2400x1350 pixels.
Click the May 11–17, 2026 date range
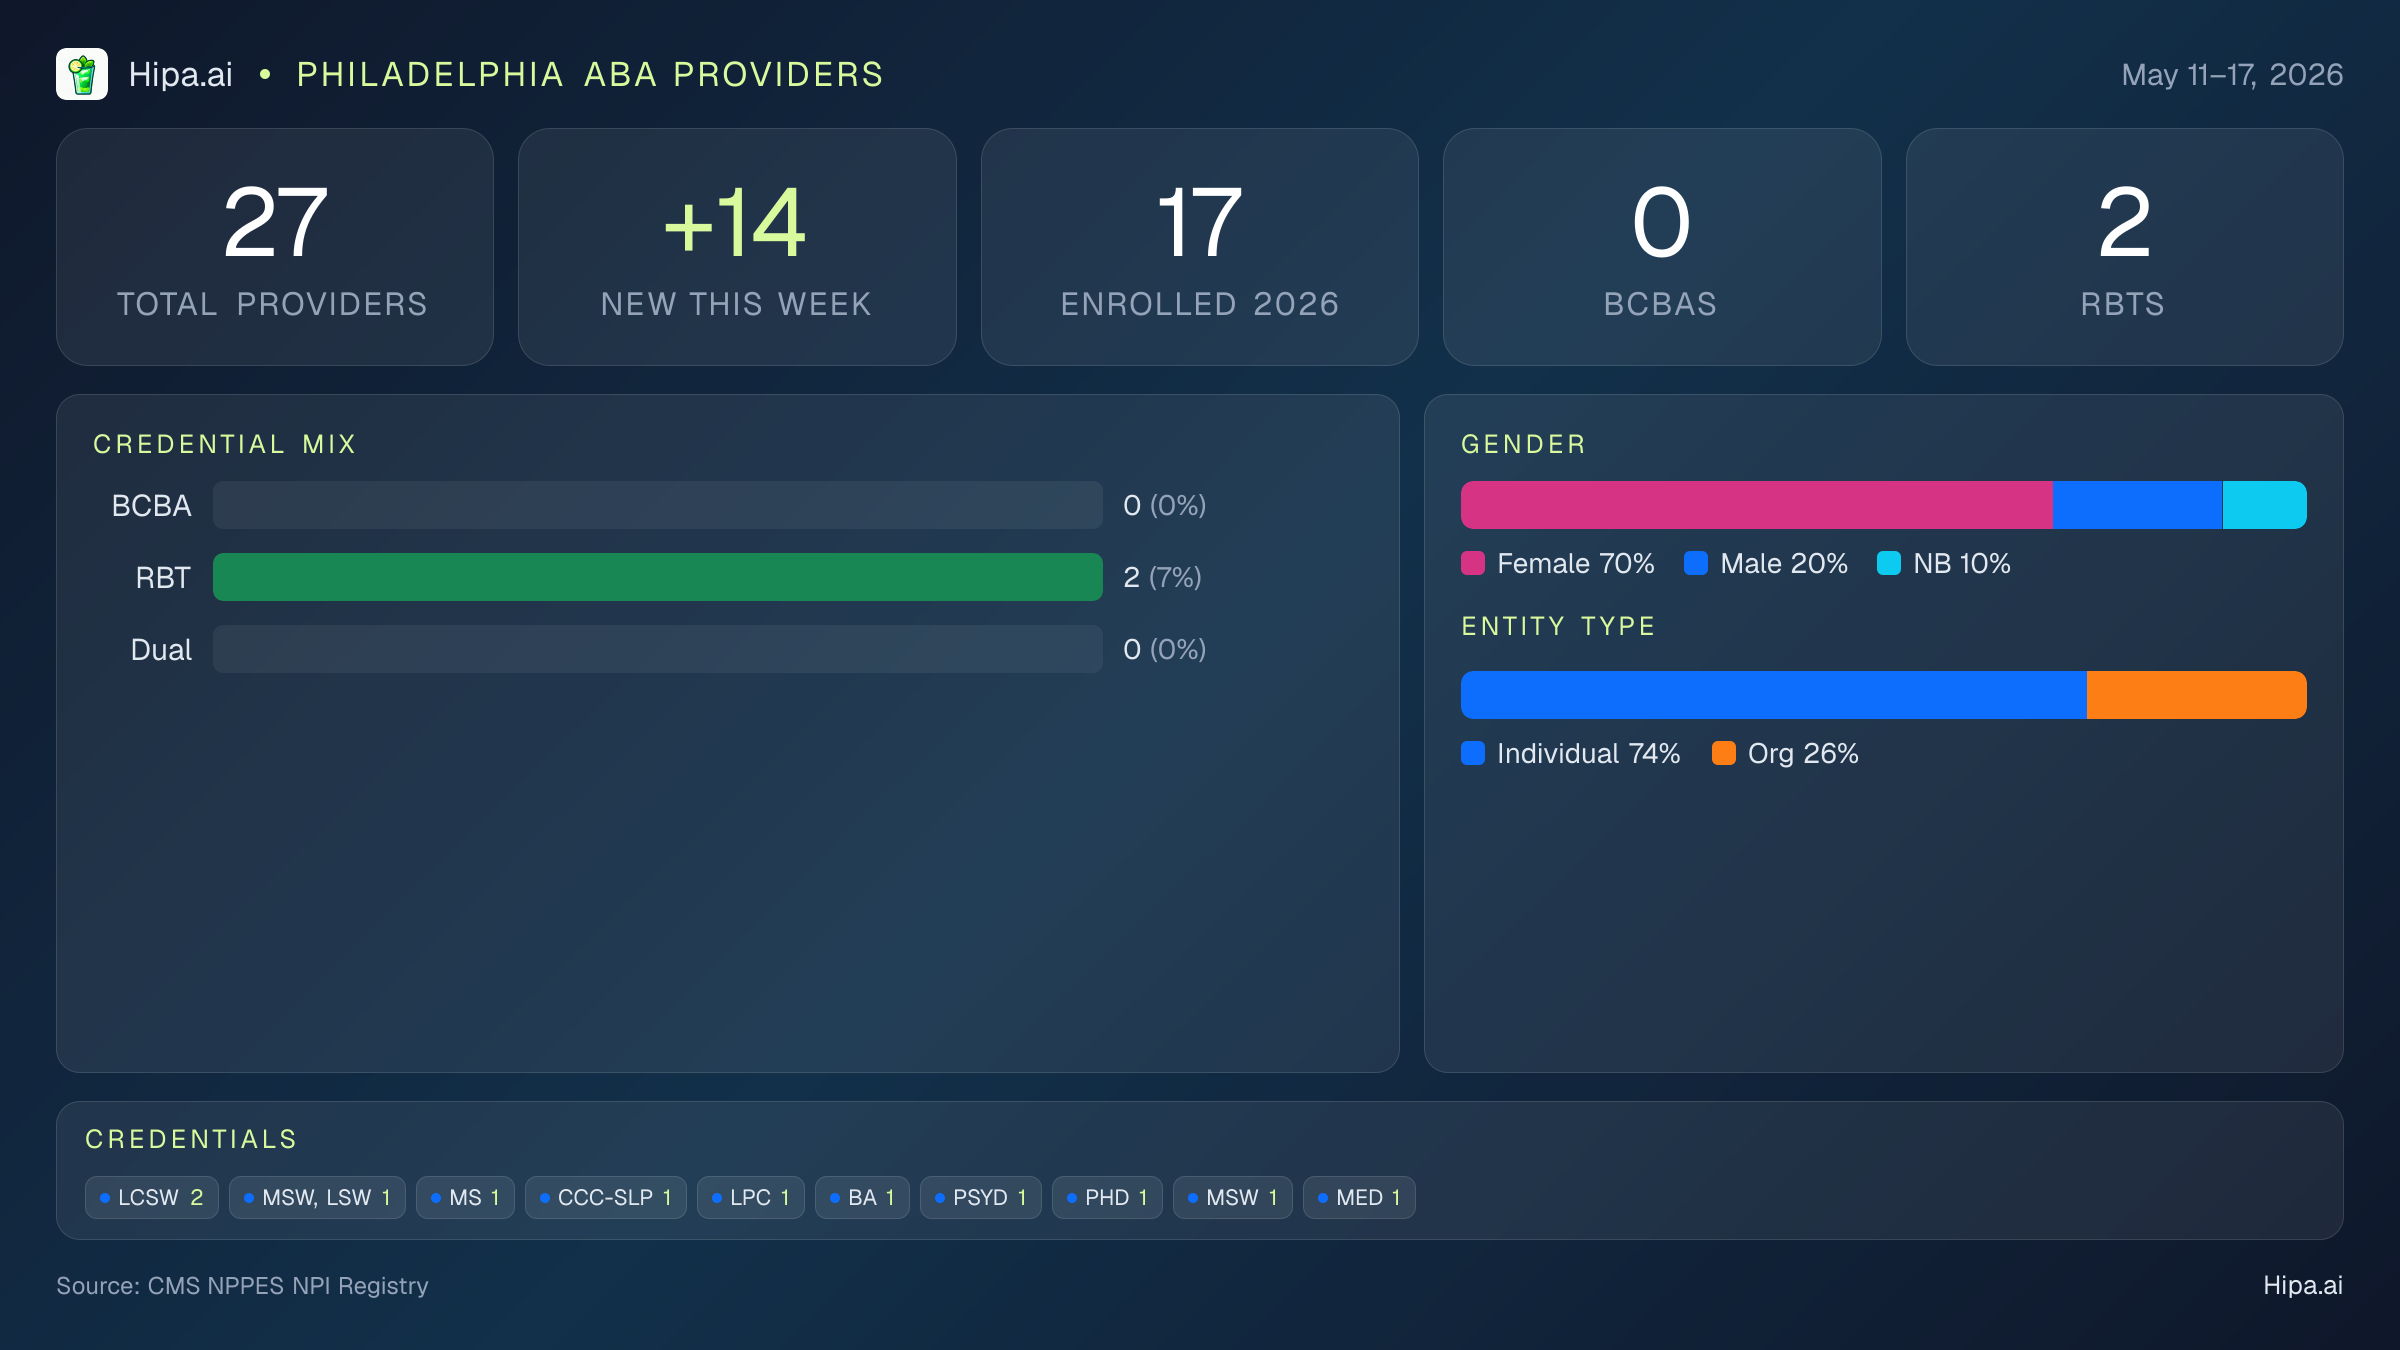[2232, 74]
